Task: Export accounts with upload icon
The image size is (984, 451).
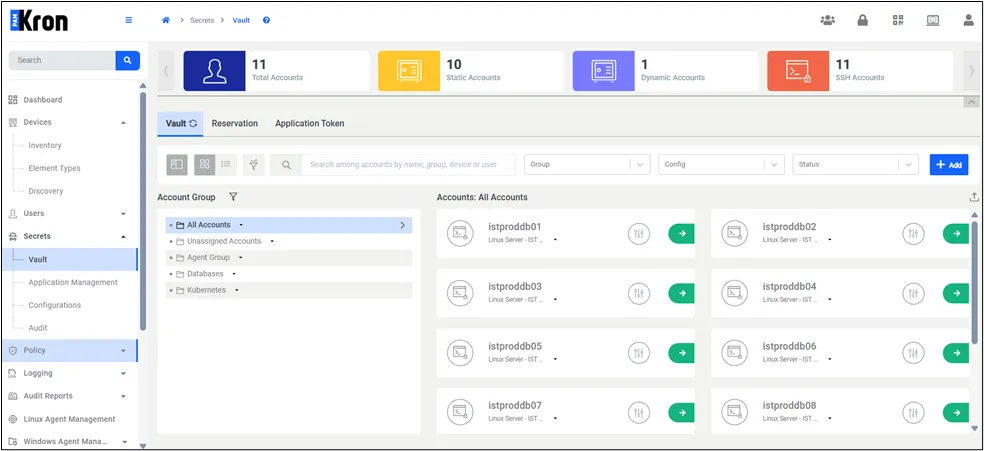Action: 974,197
